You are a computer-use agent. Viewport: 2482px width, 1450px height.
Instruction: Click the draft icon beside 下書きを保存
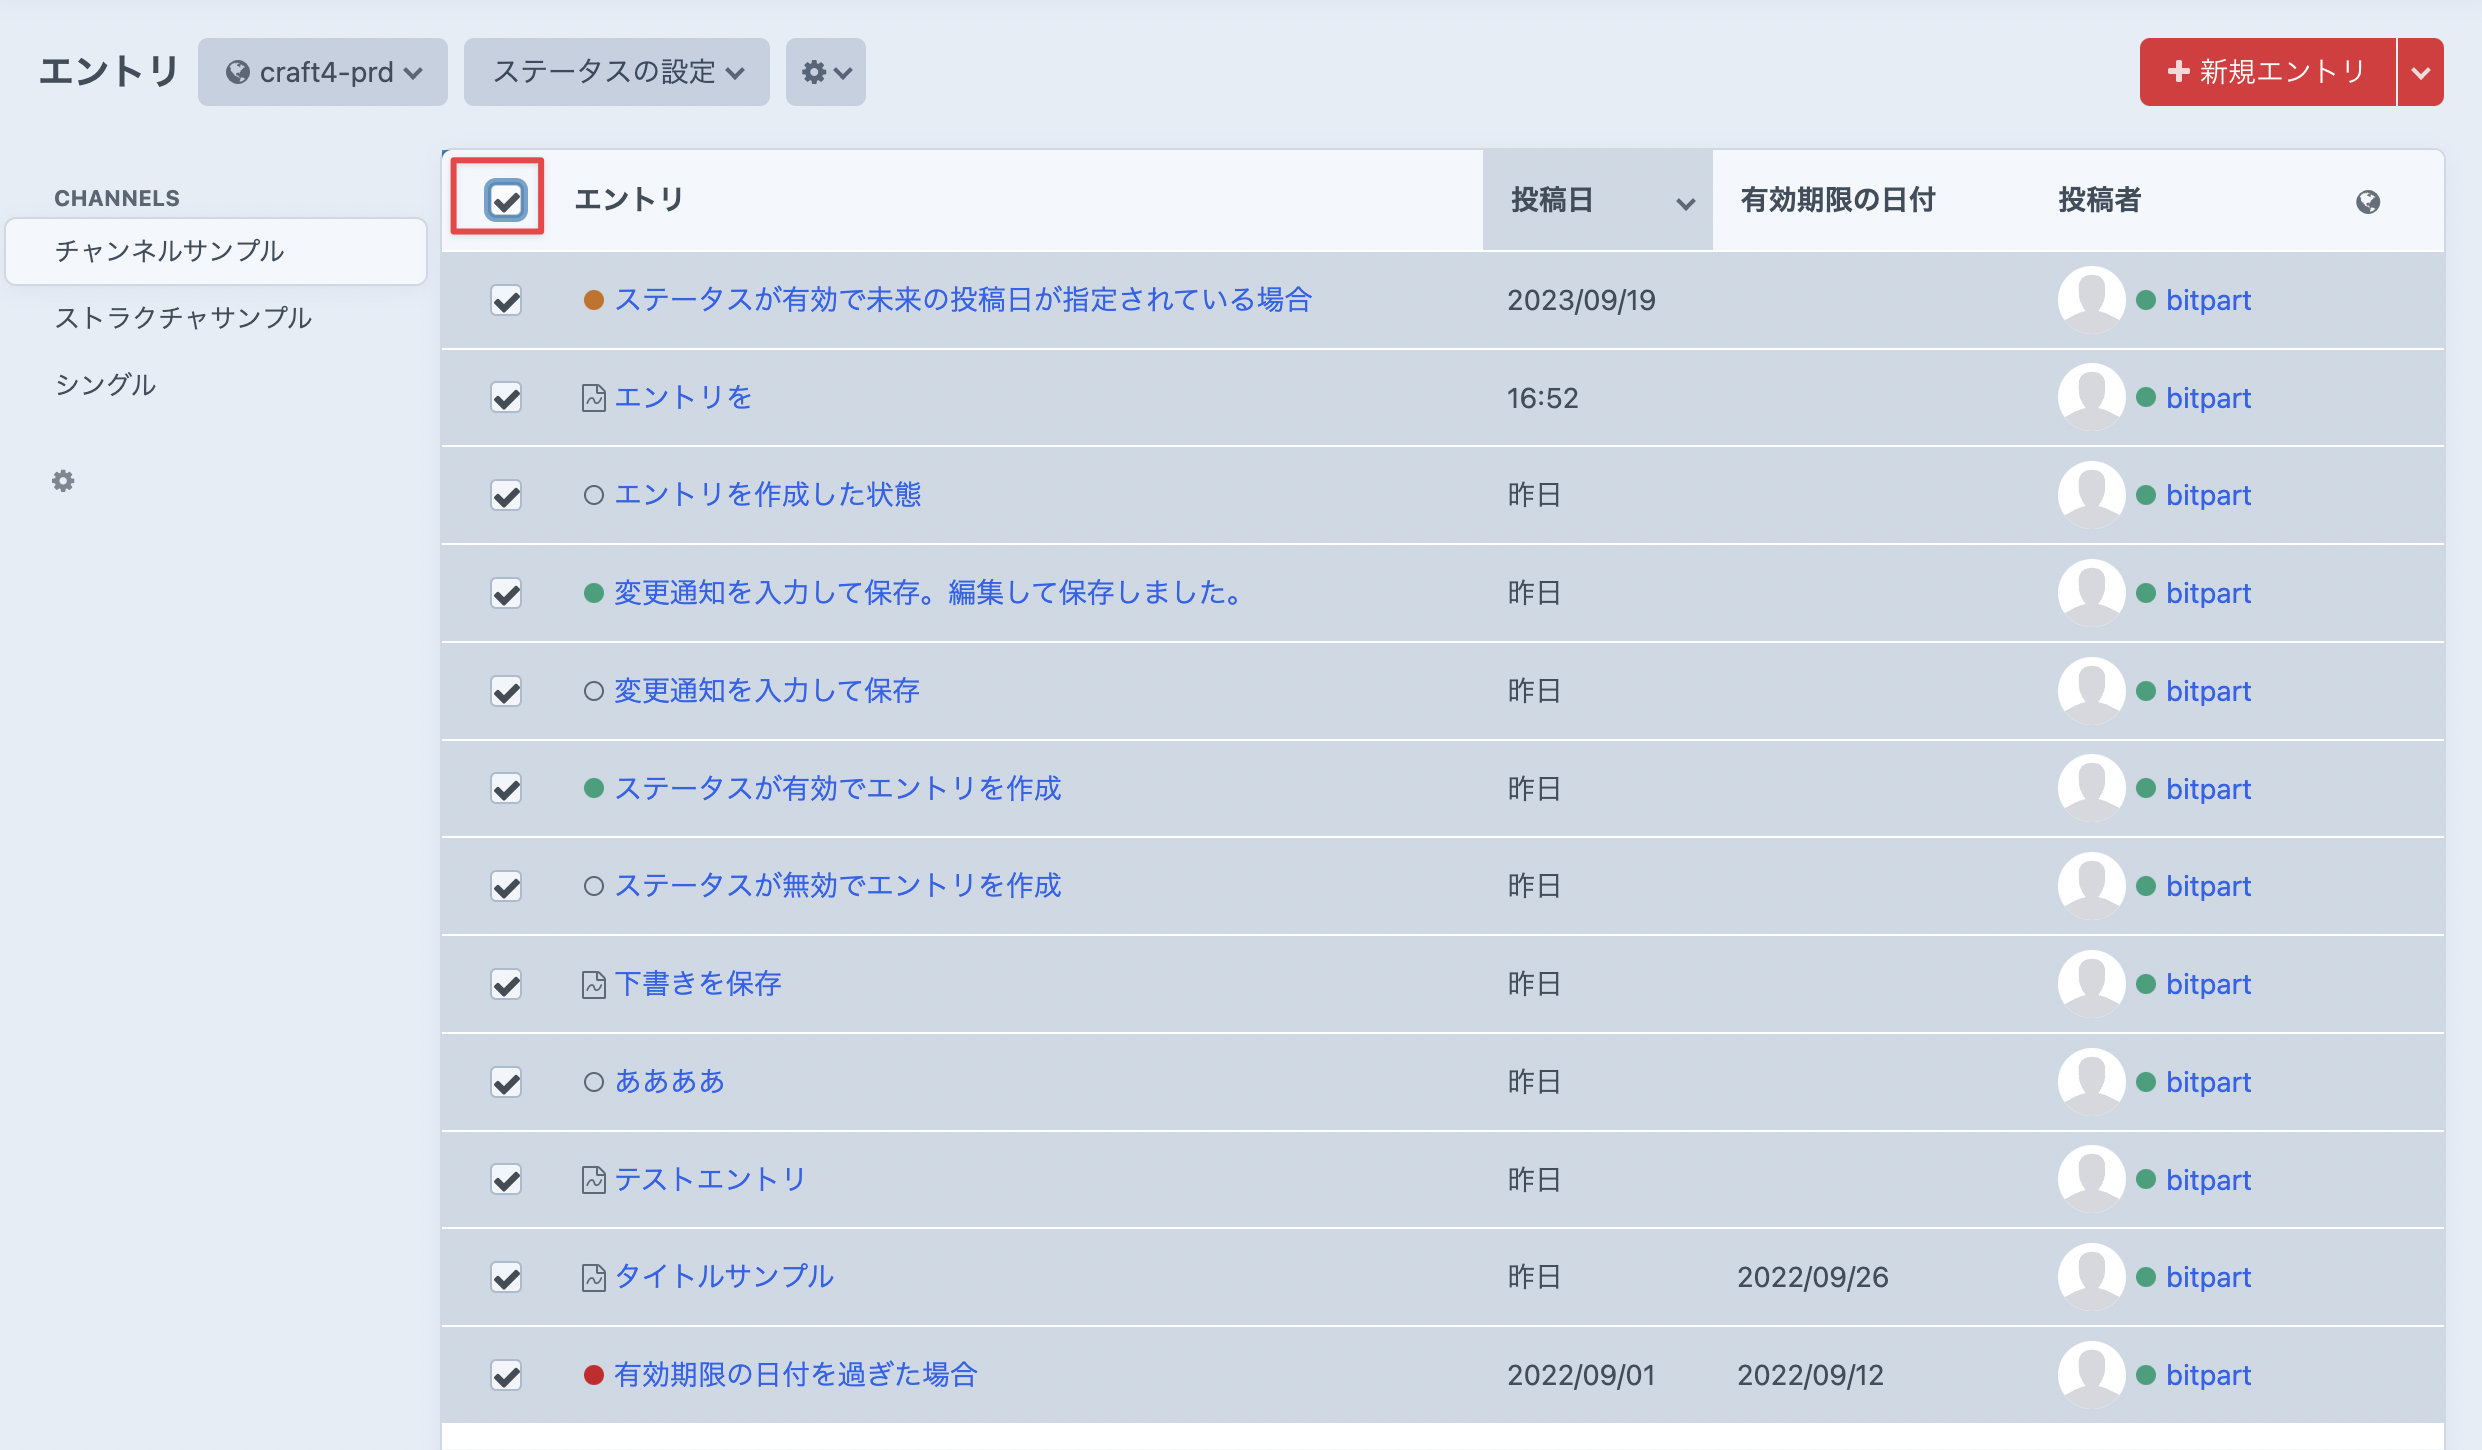(593, 983)
